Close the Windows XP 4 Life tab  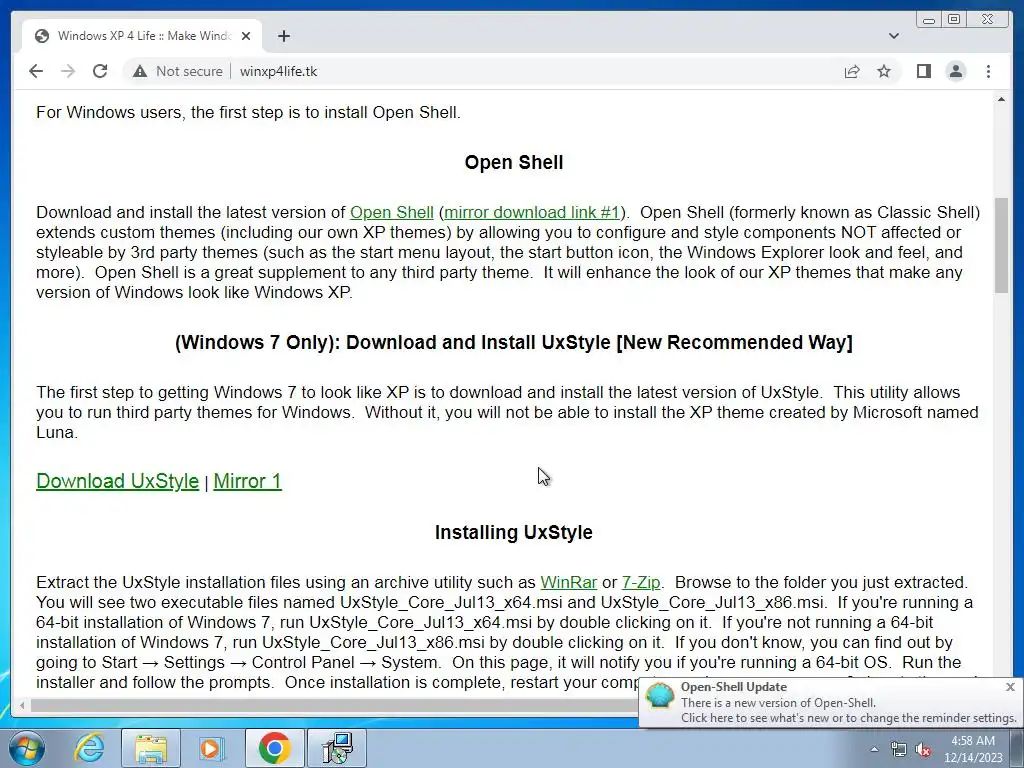click(246, 36)
